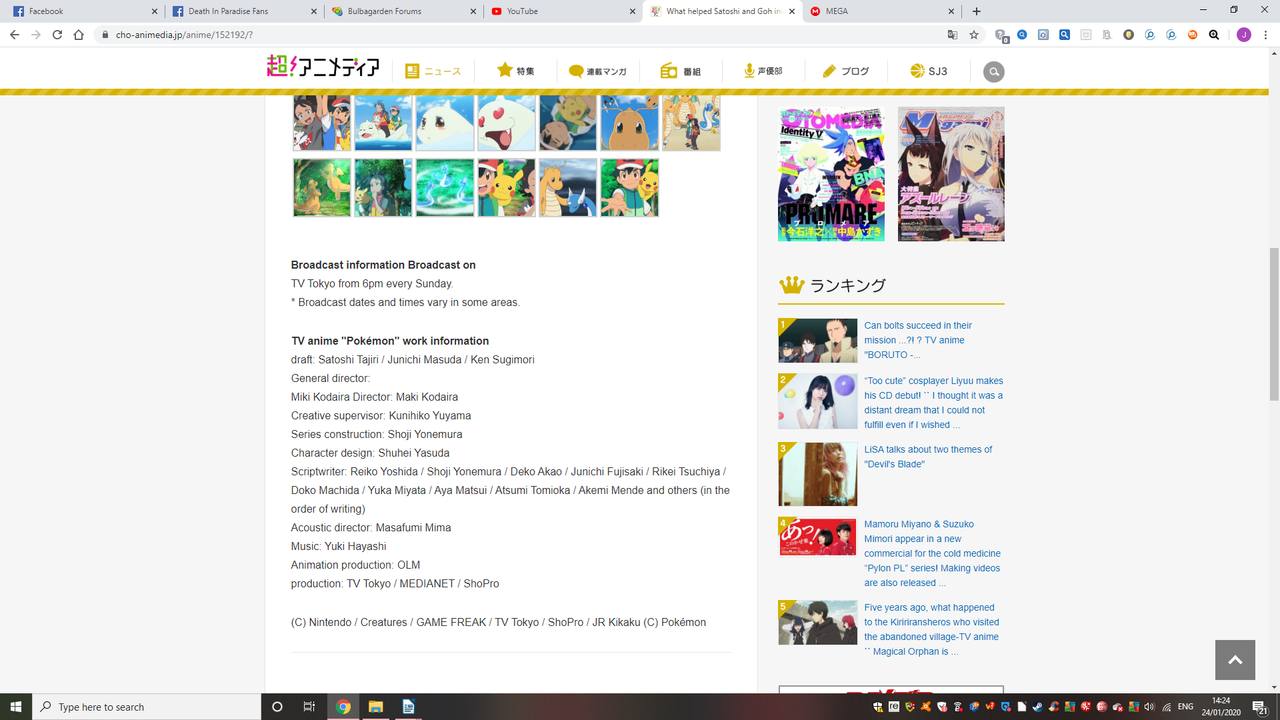Image resolution: width=1280 pixels, height=720 pixels.
Task: Click the scroll-to-top arrow button
Action: [x=1235, y=660]
